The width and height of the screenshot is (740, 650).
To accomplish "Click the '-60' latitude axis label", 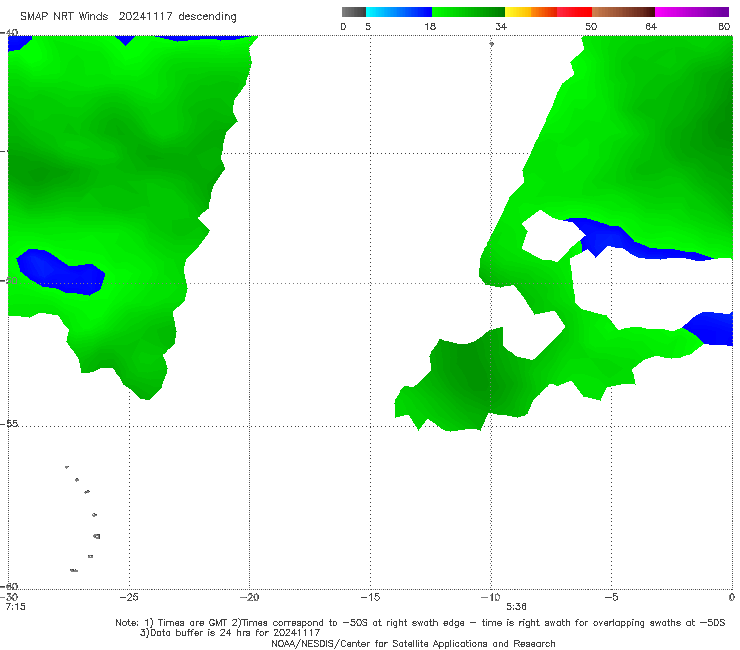I will [10, 586].
